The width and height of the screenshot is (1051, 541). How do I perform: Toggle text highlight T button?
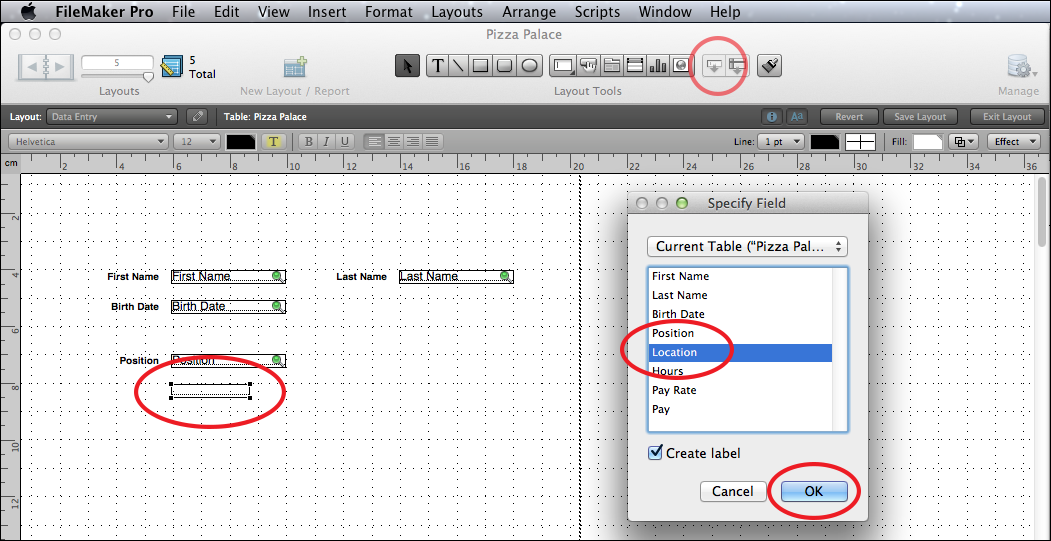pyautogui.click(x=275, y=141)
